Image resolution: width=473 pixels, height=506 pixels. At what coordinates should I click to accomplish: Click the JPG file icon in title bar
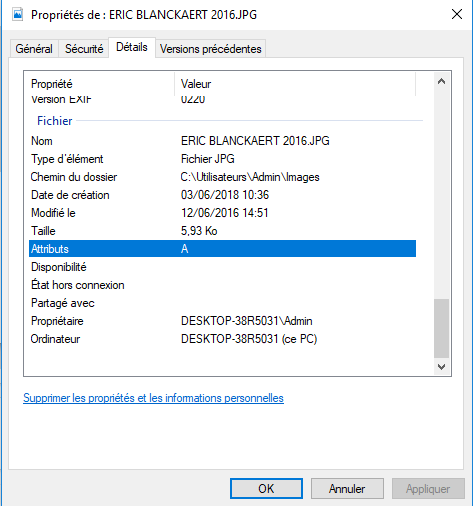click(x=17, y=15)
